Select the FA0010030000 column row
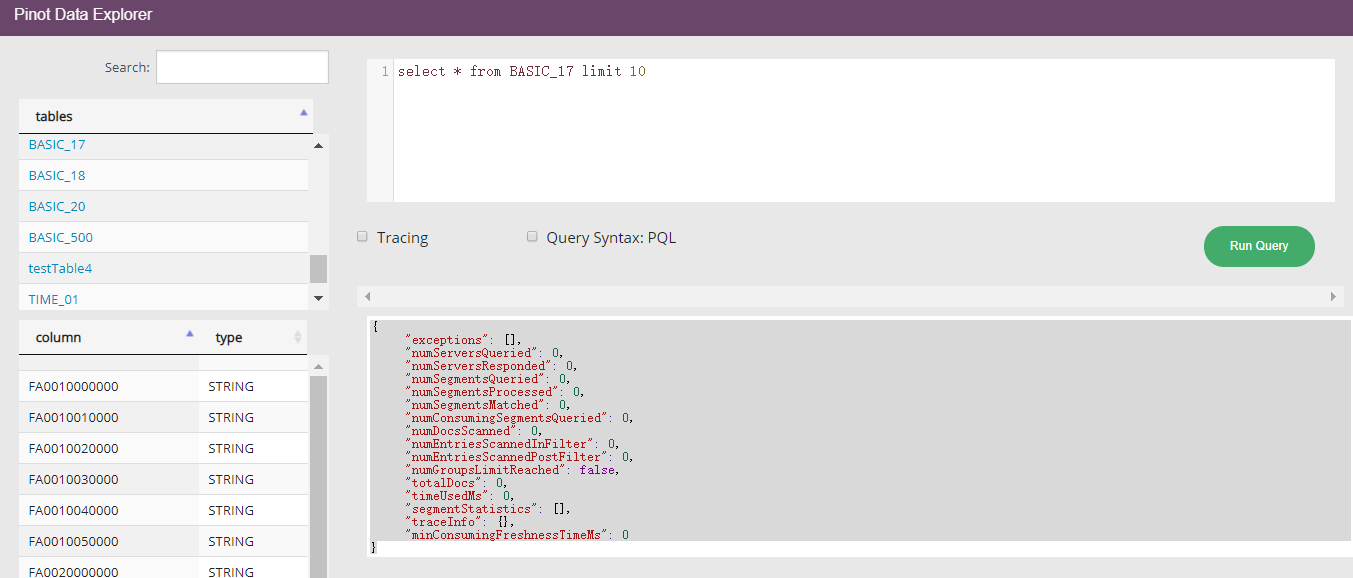The width and height of the screenshot is (1353, 578). tap(163, 480)
